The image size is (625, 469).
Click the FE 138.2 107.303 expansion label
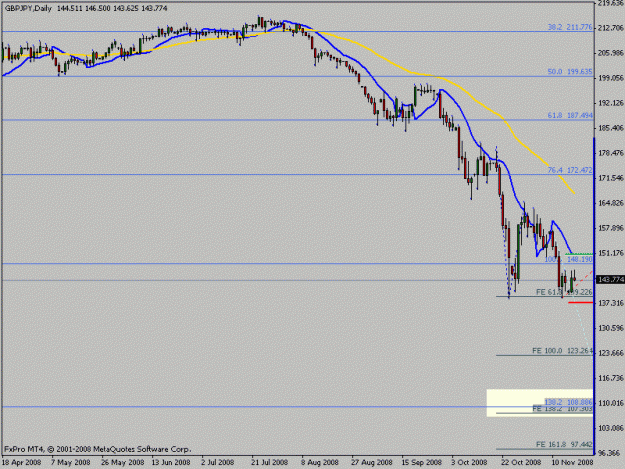tap(563, 409)
